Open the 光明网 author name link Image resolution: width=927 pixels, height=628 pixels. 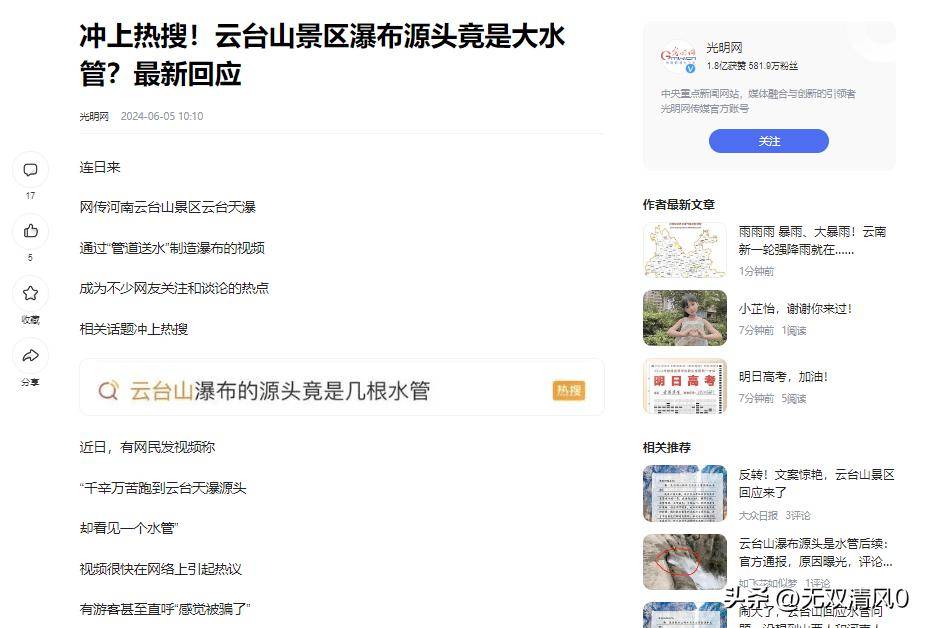[724, 47]
